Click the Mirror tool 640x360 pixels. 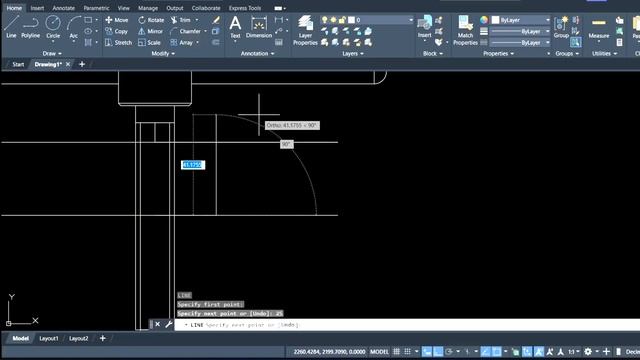point(150,31)
